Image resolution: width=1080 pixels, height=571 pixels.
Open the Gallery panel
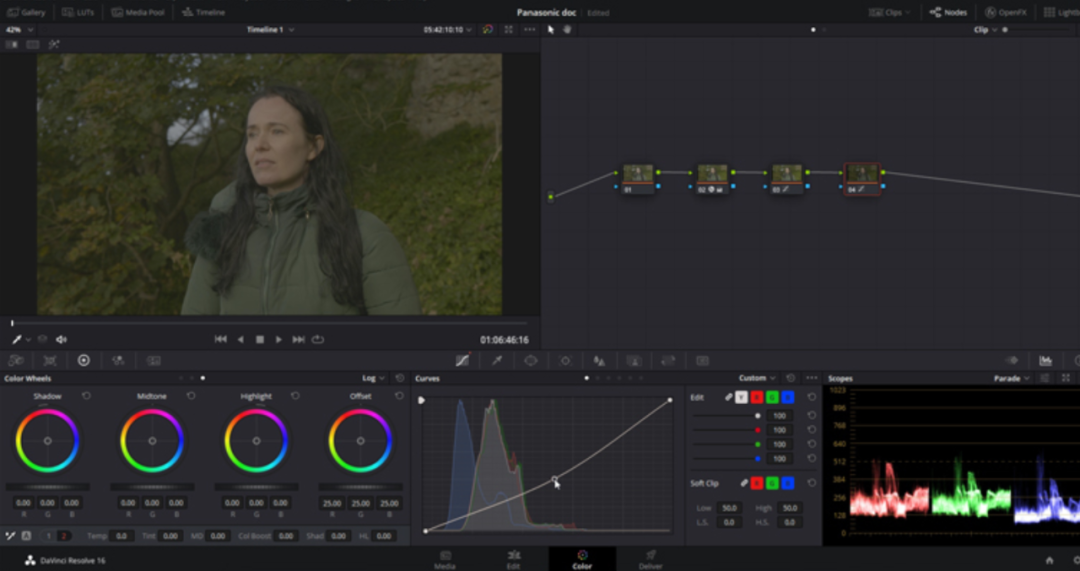pyautogui.click(x=26, y=12)
